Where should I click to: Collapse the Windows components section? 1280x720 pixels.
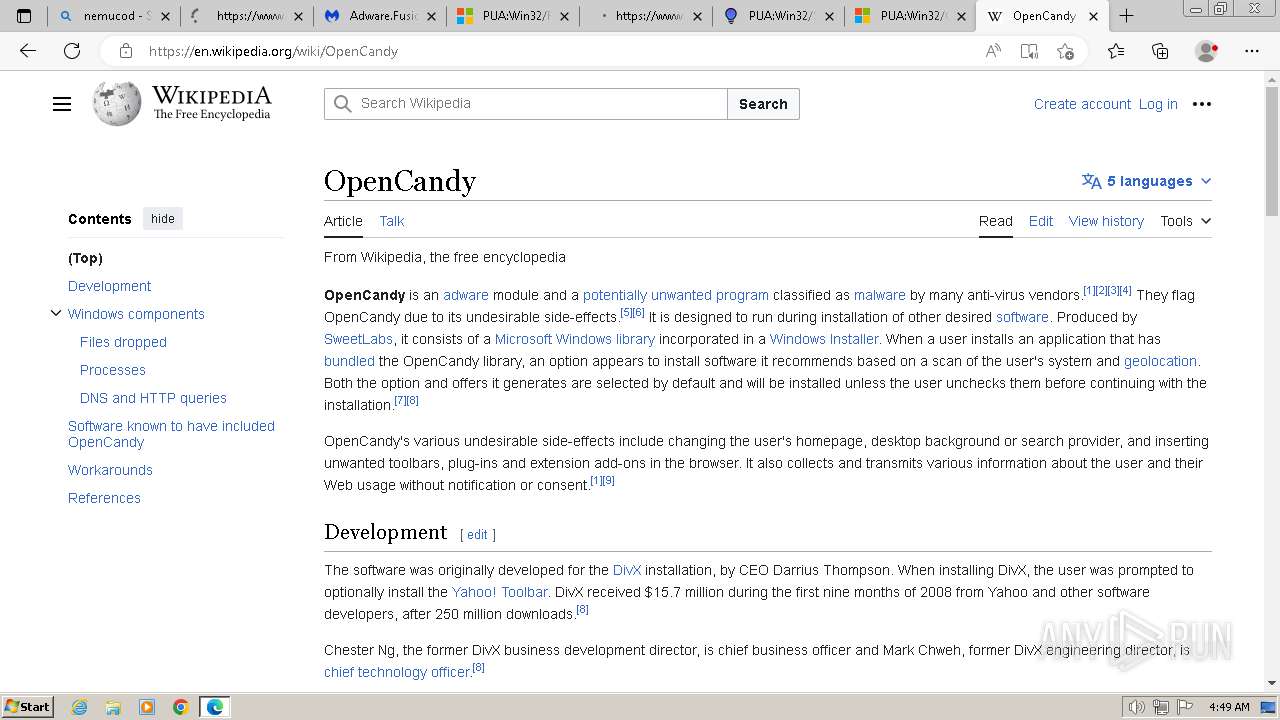56,314
